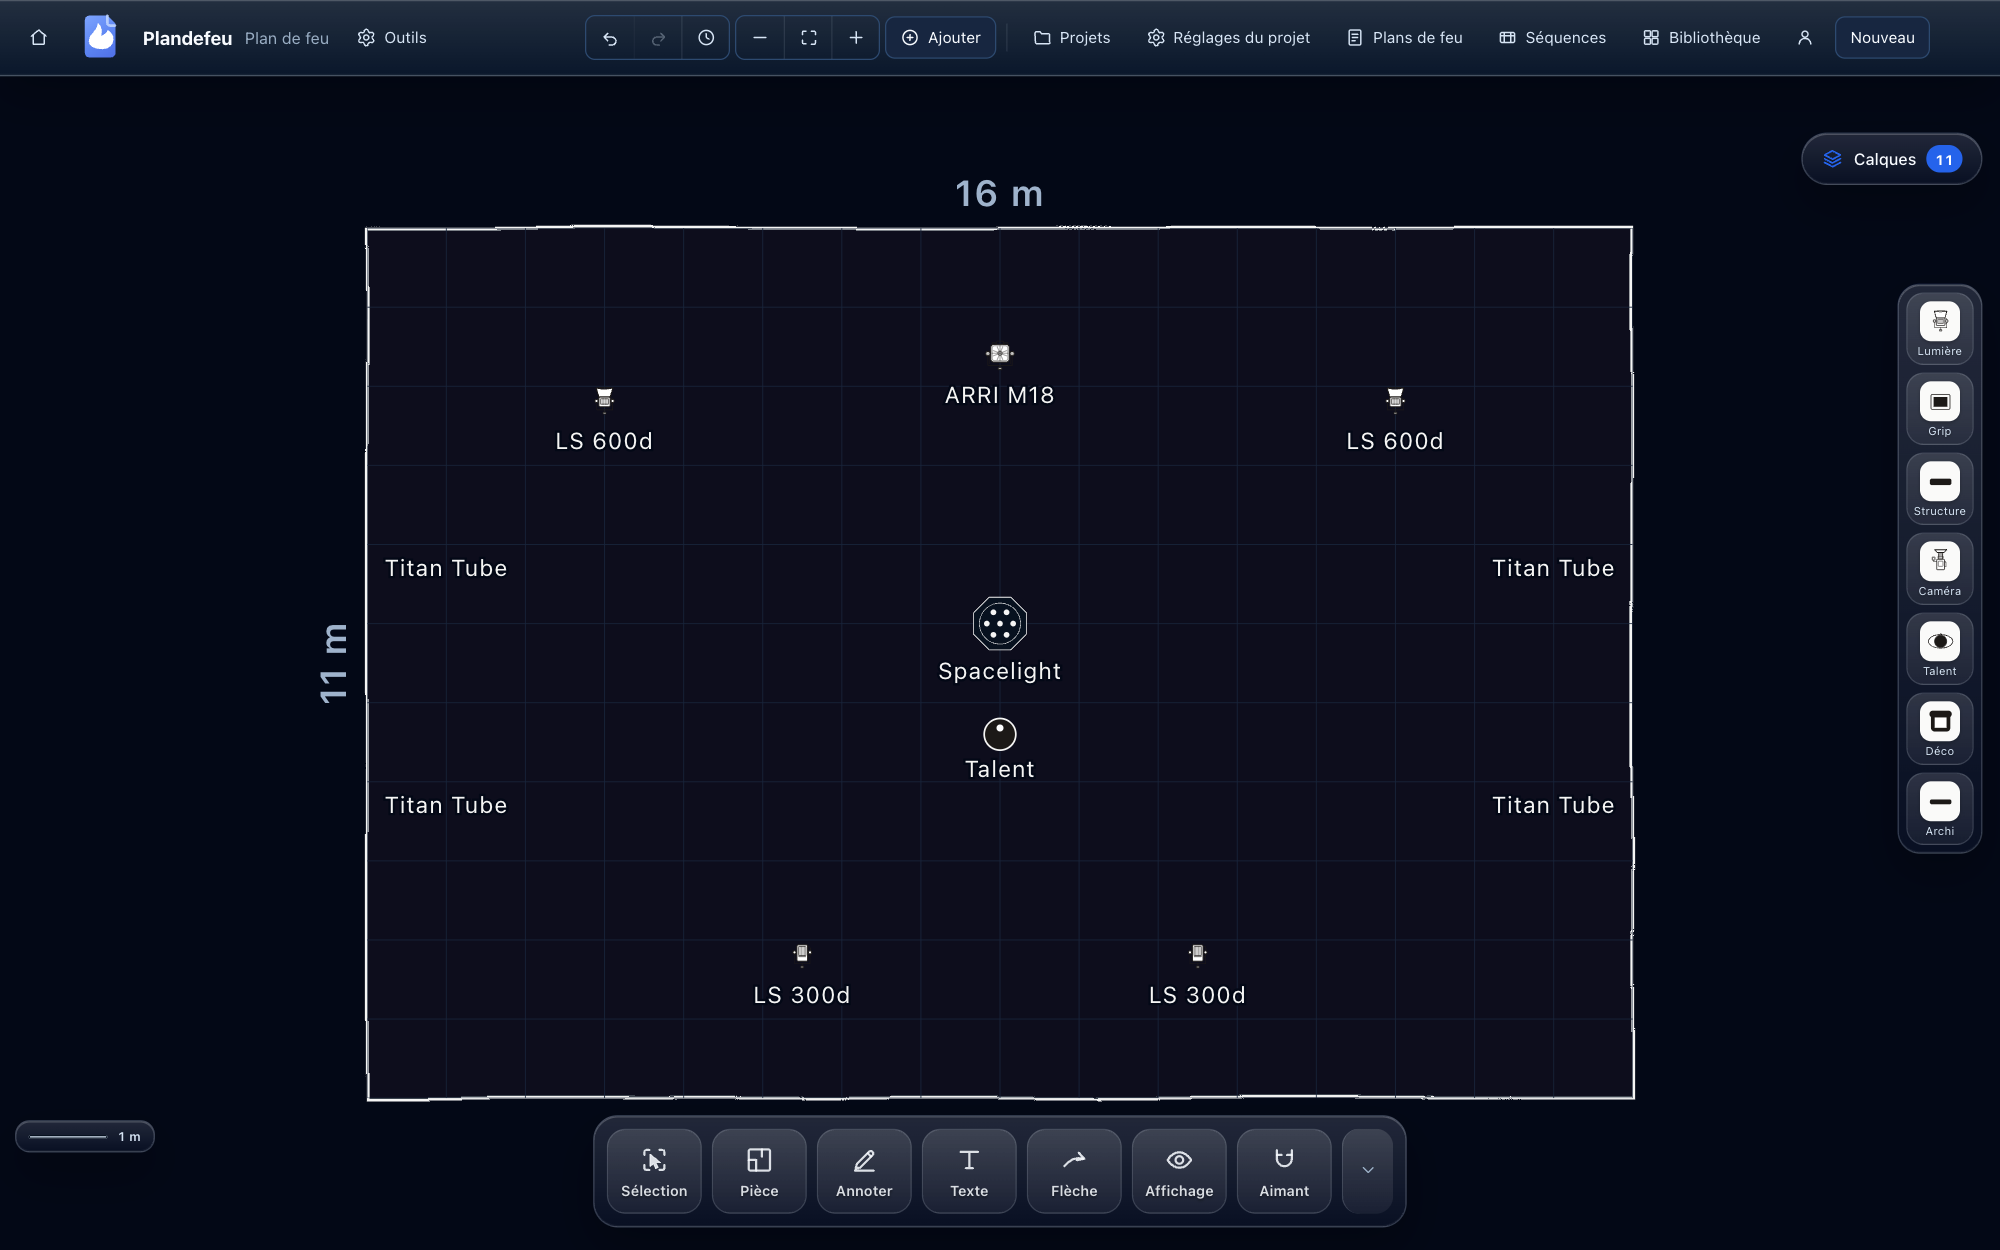
Task: Zoom in with the plus button
Action: (856, 38)
